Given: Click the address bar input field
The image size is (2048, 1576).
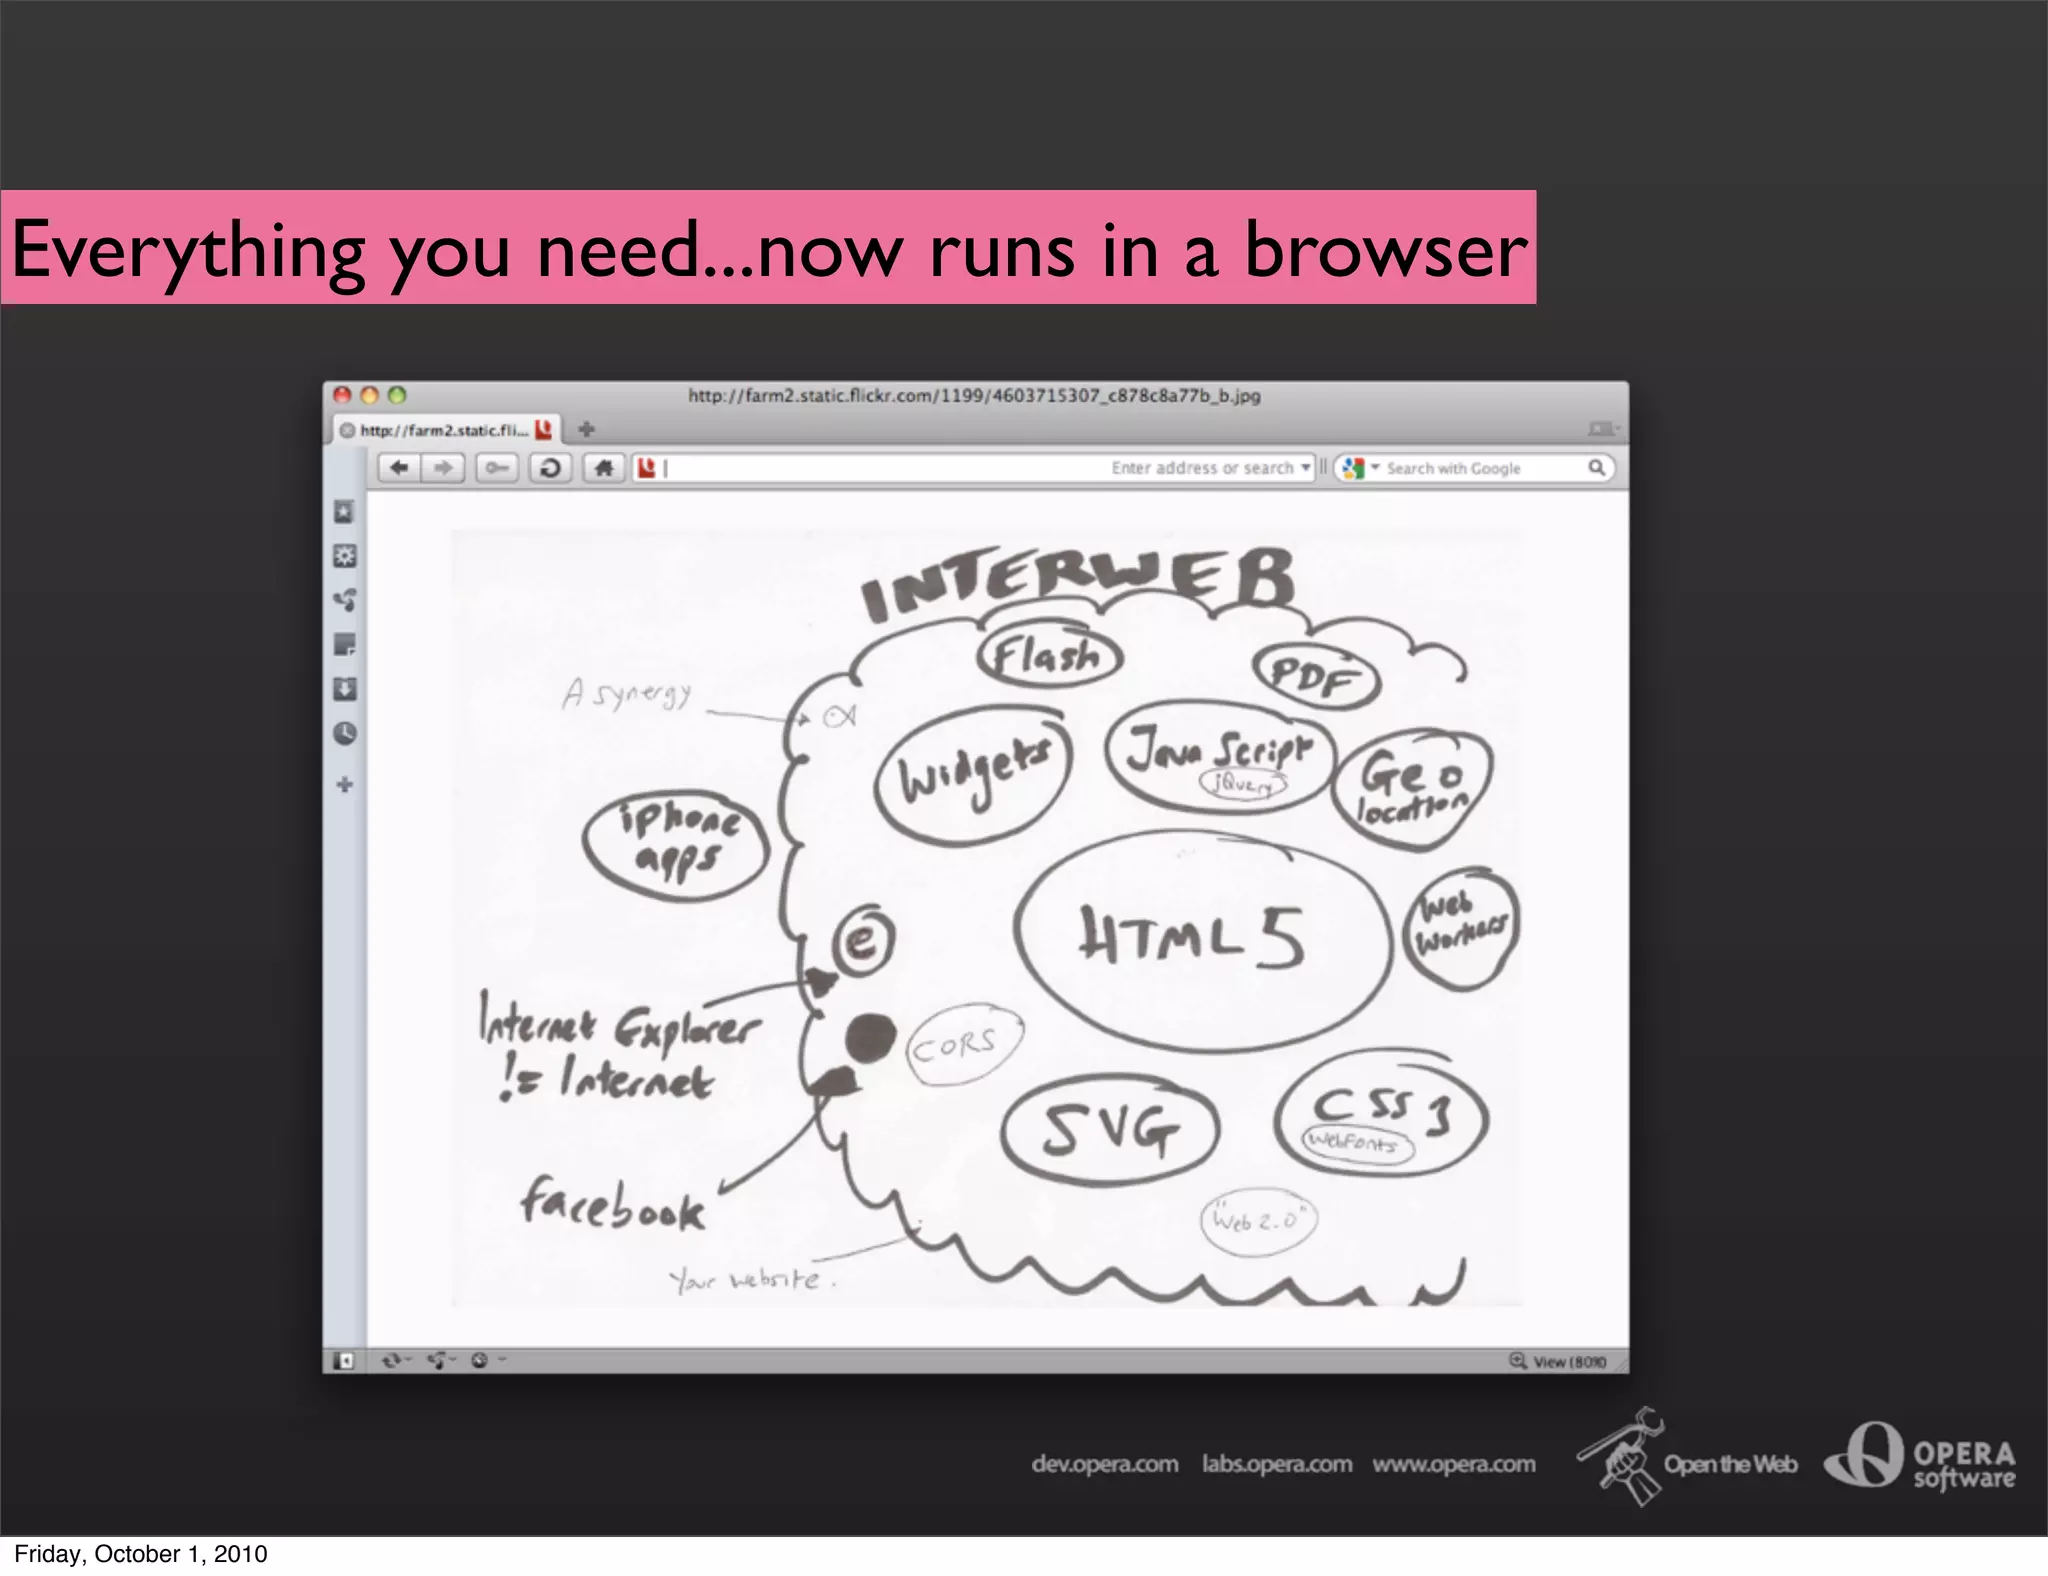Looking at the screenshot, I should click(x=972, y=468).
